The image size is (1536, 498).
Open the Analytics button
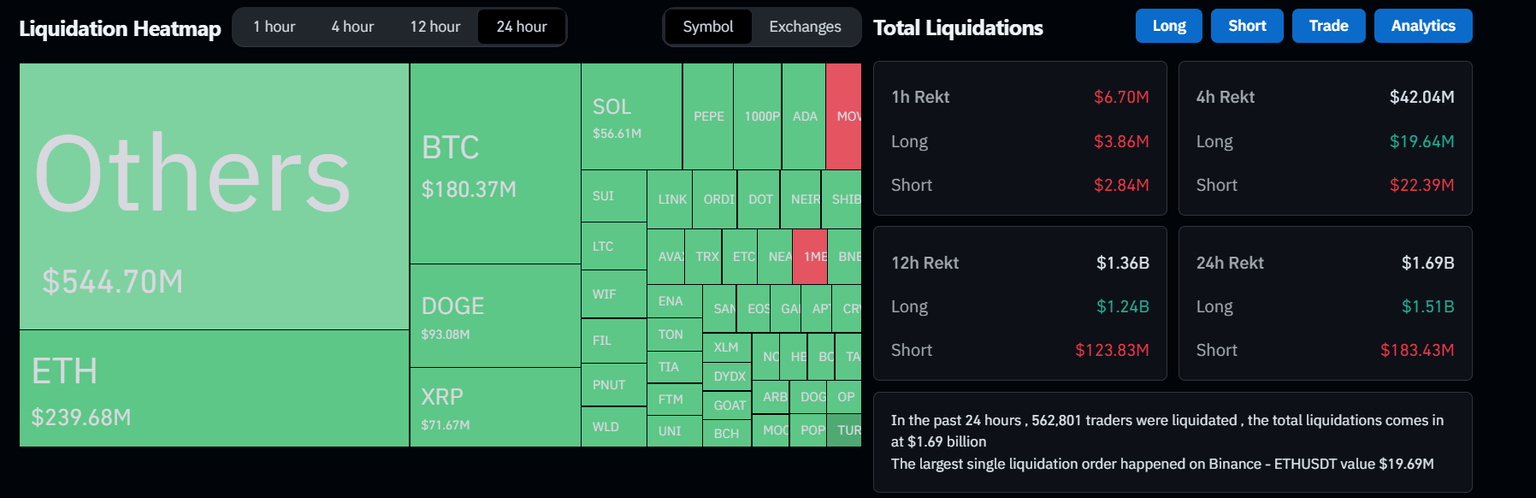(1423, 26)
